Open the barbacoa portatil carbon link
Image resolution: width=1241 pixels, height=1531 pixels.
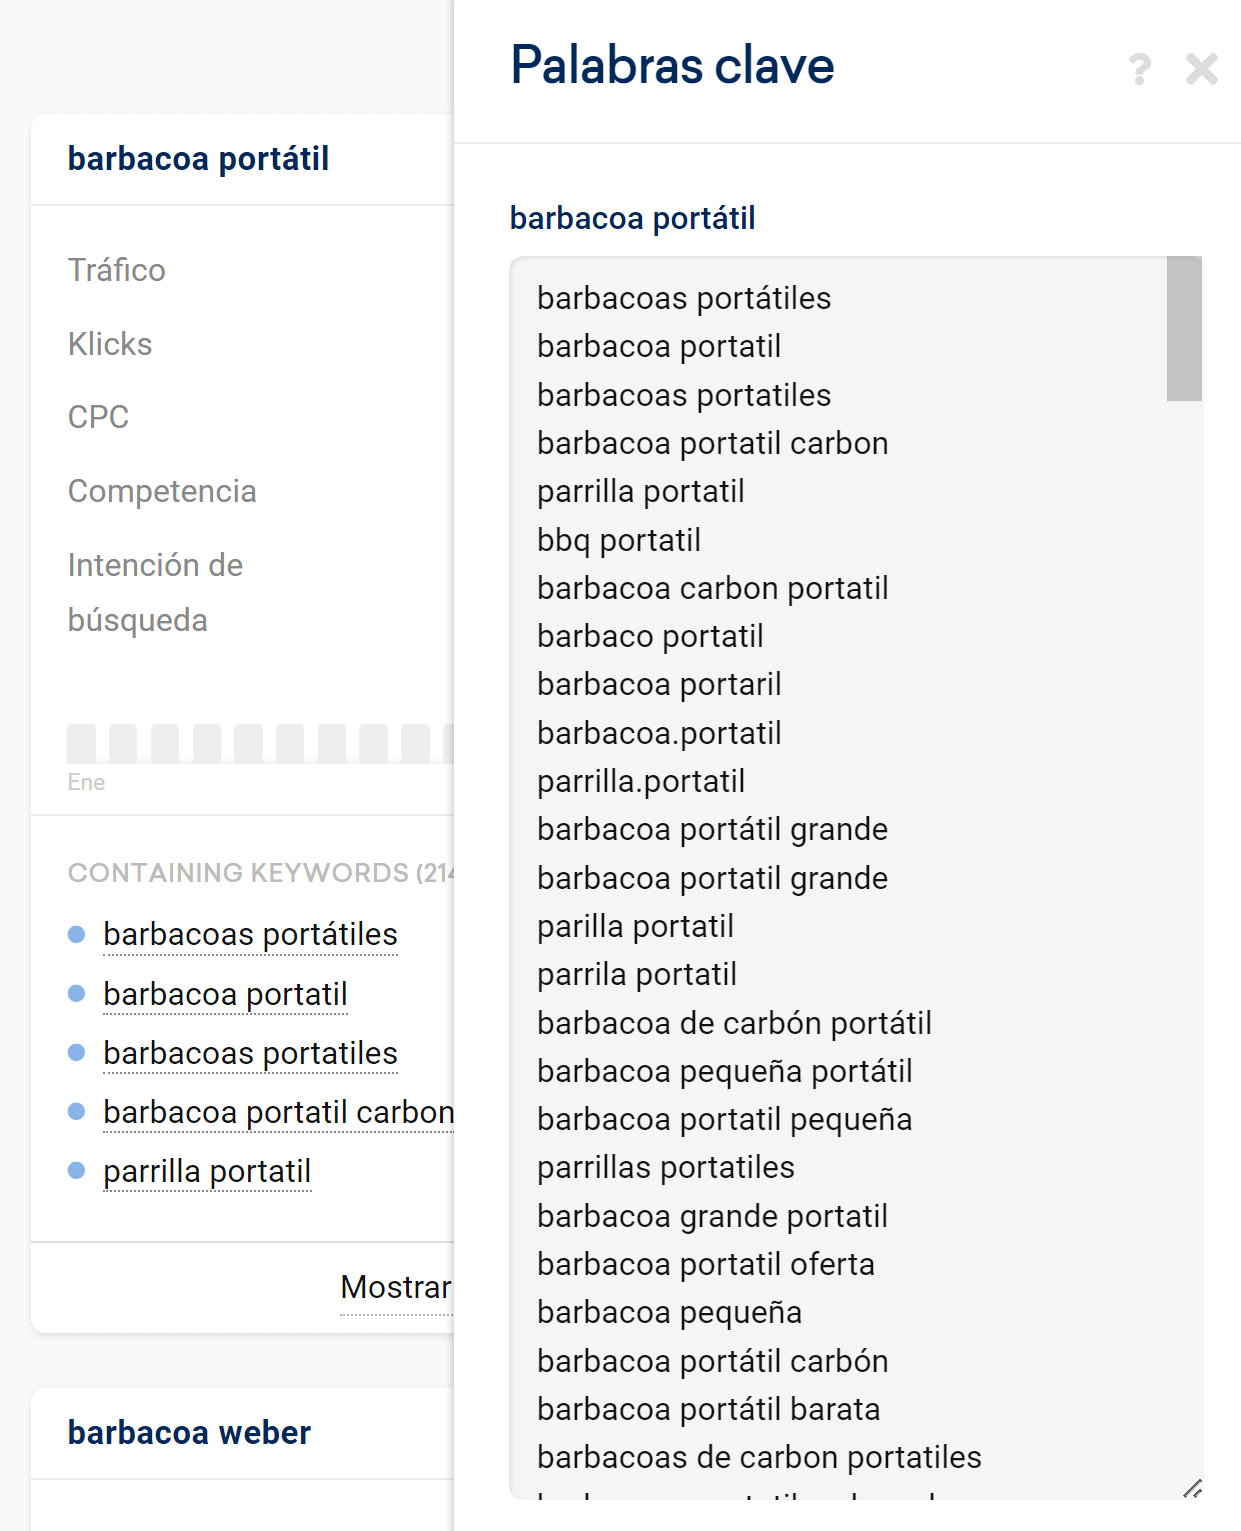[x=277, y=1112]
